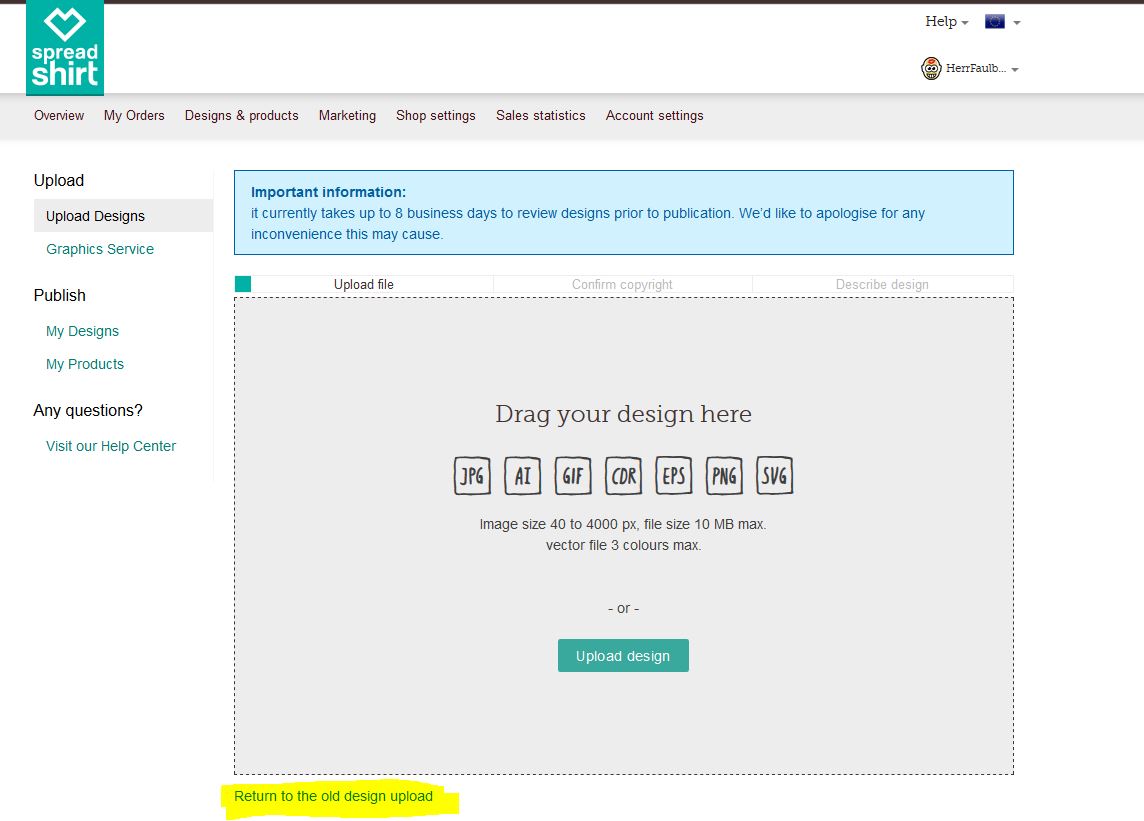Click the EPS file format icon
The height and width of the screenshot is (821, 1144).
coord(674,476)
